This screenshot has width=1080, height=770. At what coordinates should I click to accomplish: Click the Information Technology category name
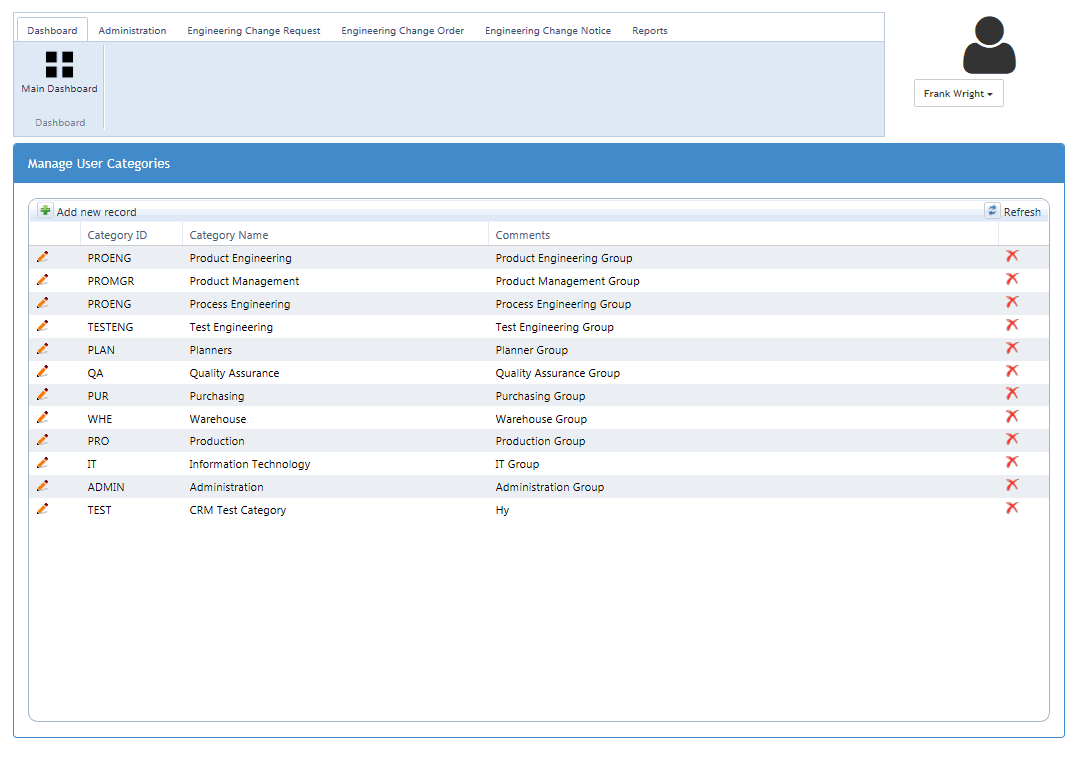pos(249,464)
